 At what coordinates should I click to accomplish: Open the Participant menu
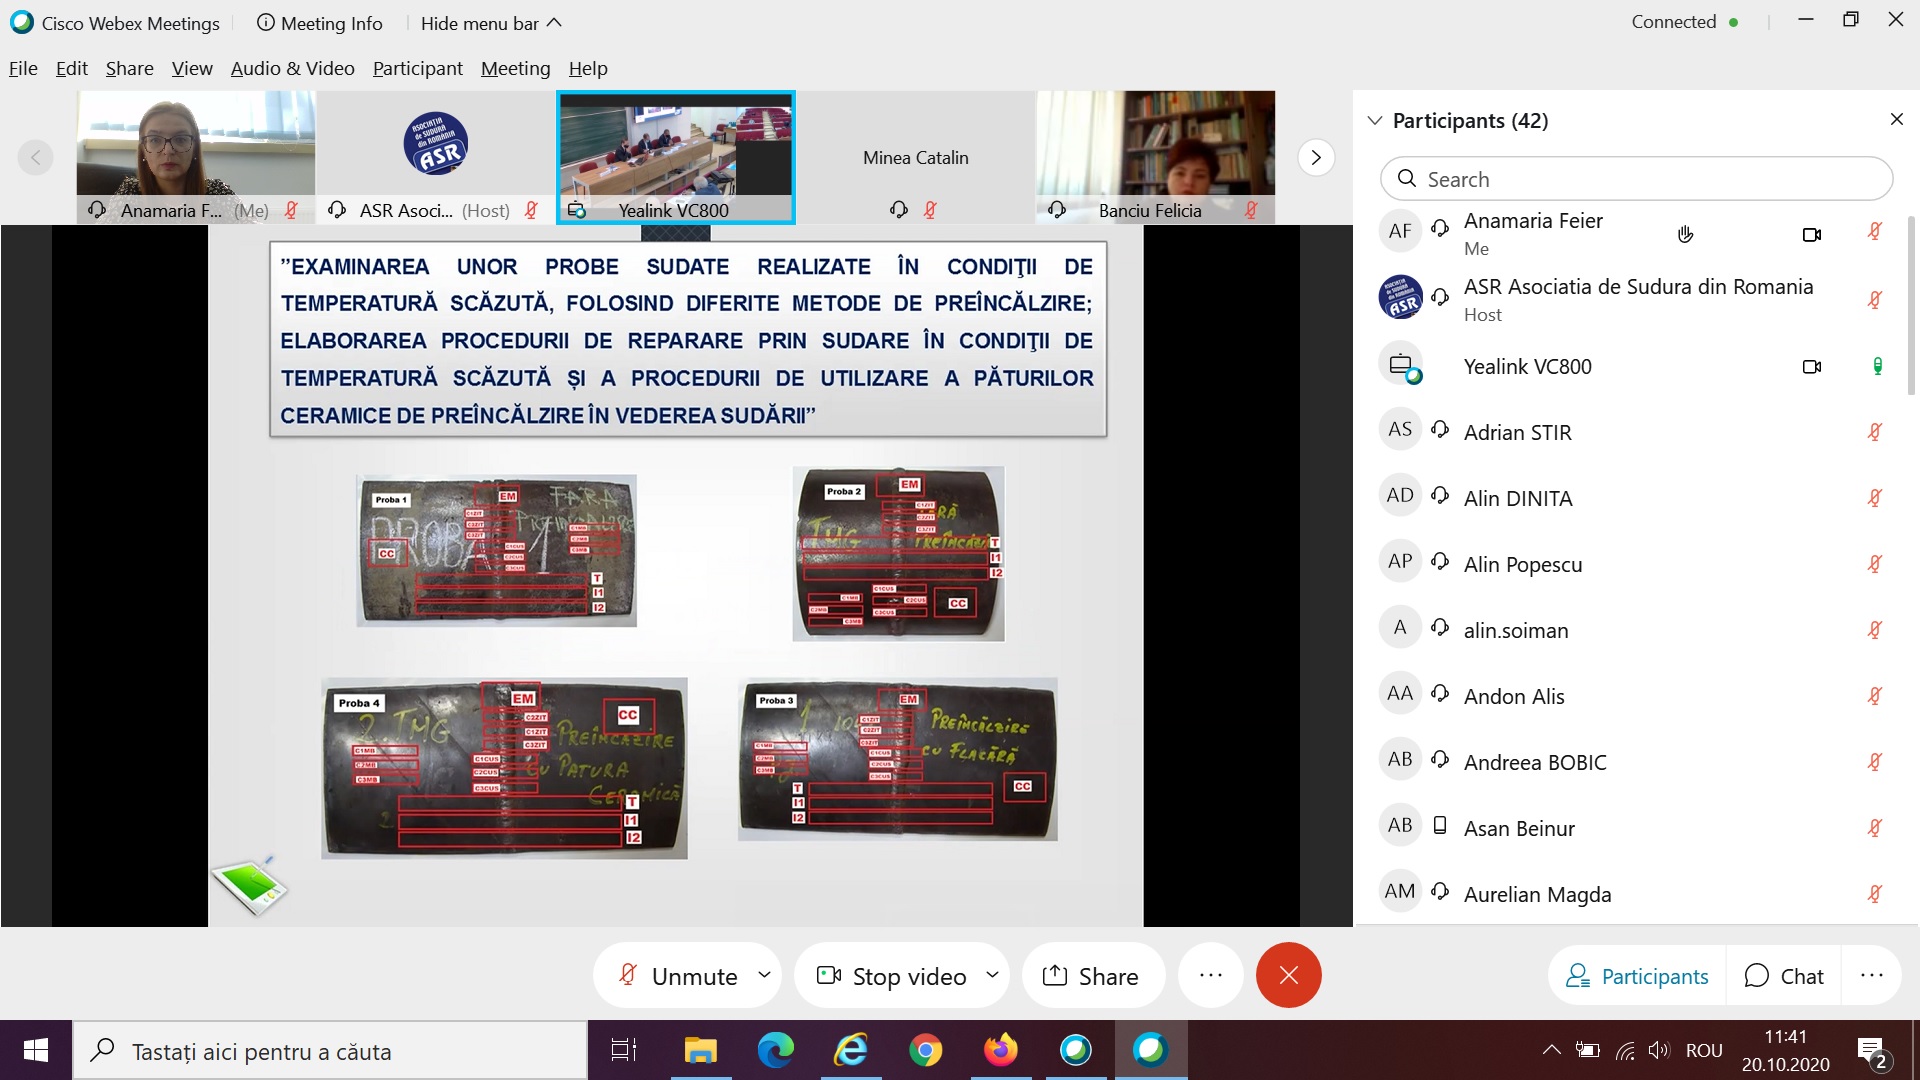[x=417, y=68]
